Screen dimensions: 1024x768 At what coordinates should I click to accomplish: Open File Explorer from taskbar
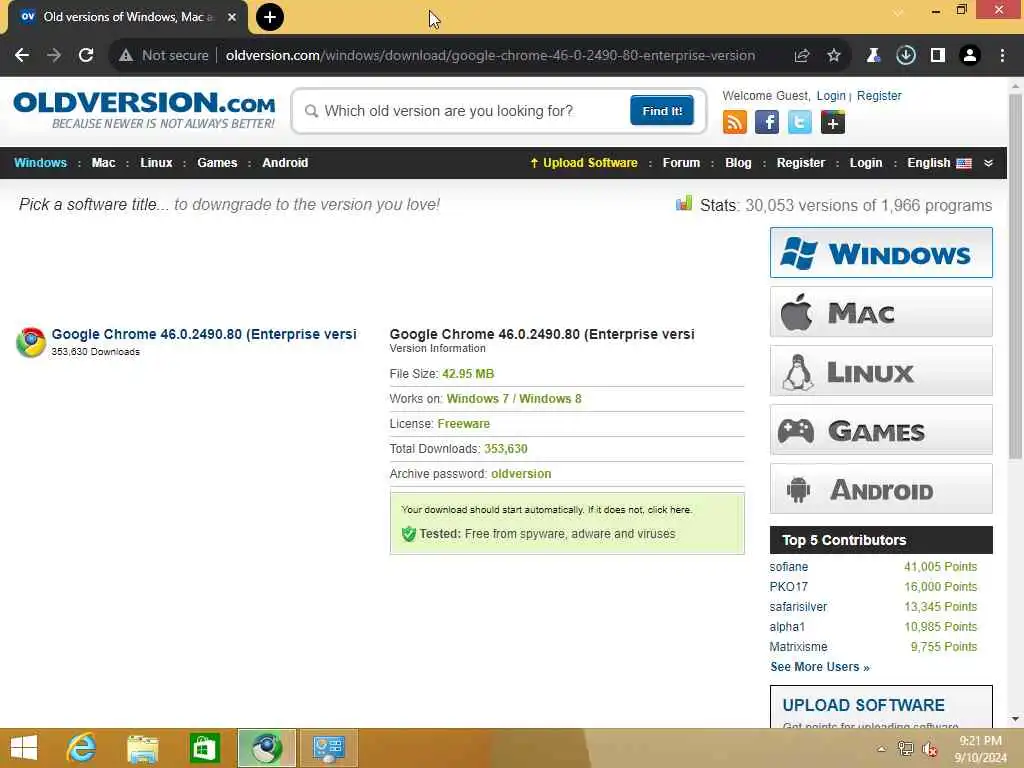point(142,748)
